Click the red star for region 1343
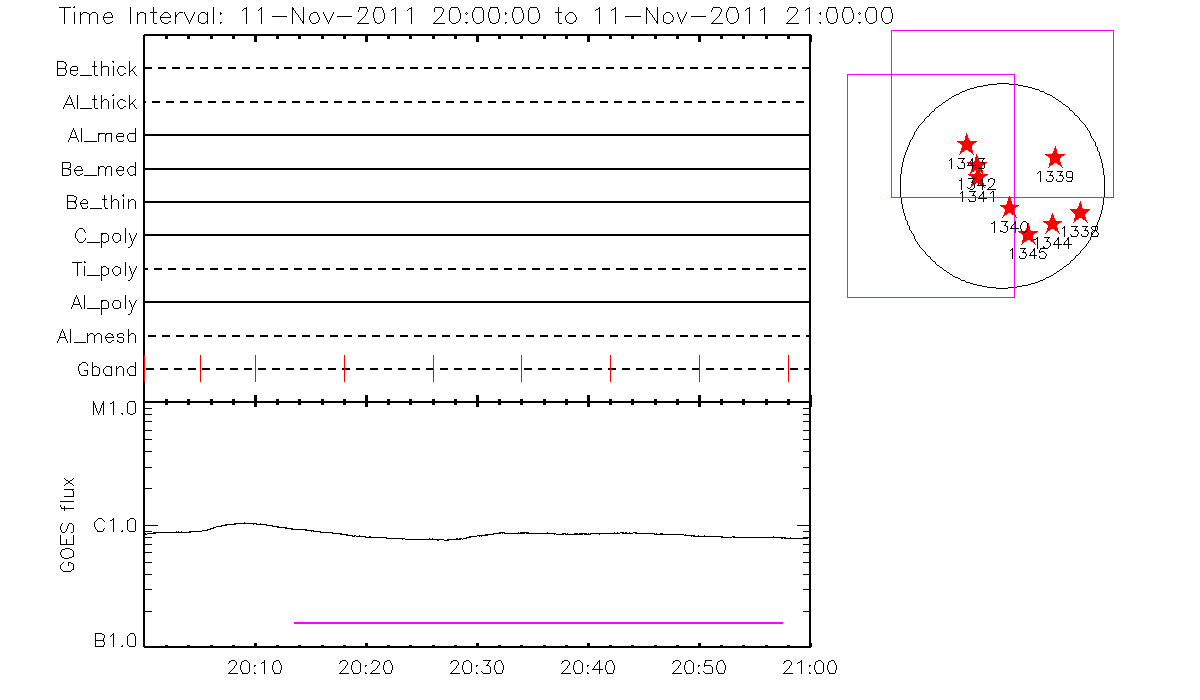Screen dimensions: 1200x700 pos(966,144)
